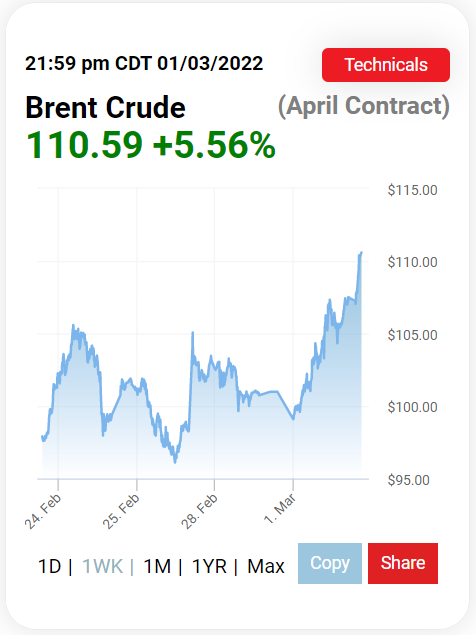Select the 1WK time range
This screenshot has height=635, width=476.
coord(102,566)
